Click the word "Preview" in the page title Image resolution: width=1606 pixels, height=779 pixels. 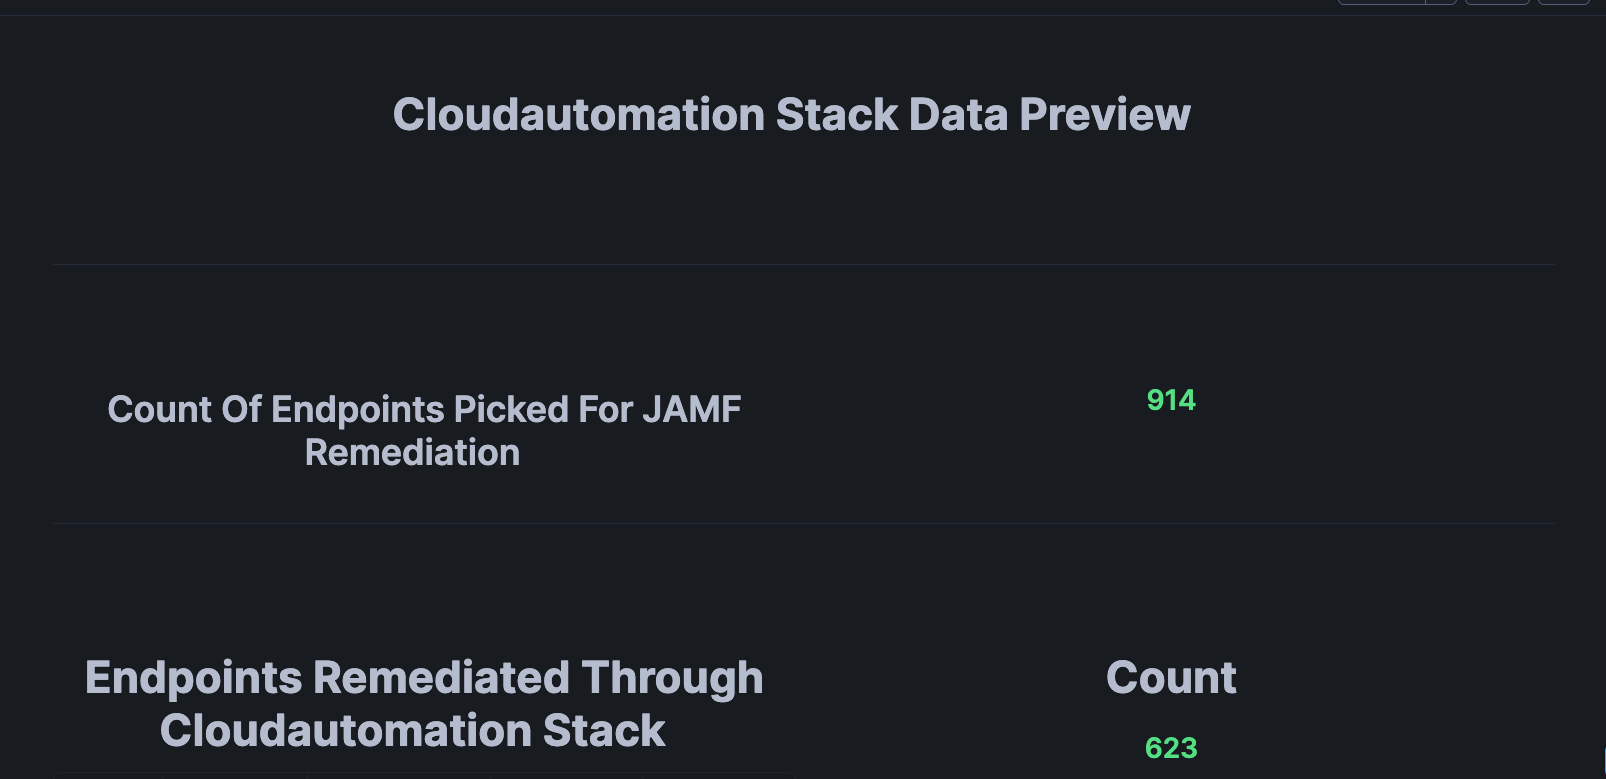[x=1105, y=115]
